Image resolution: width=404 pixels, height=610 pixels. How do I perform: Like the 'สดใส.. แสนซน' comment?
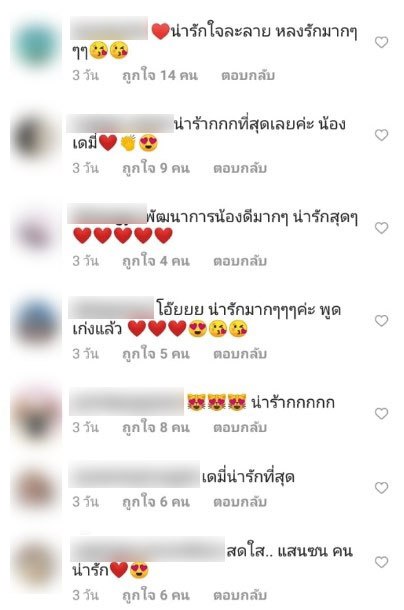tap(381, 562)
